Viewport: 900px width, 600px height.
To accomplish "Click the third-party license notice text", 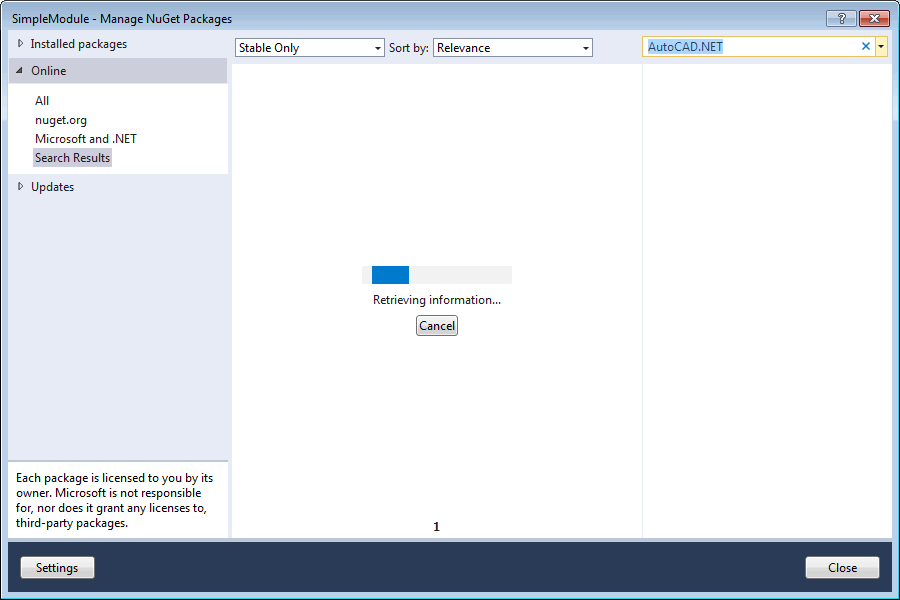I will [x=113, y=502].
